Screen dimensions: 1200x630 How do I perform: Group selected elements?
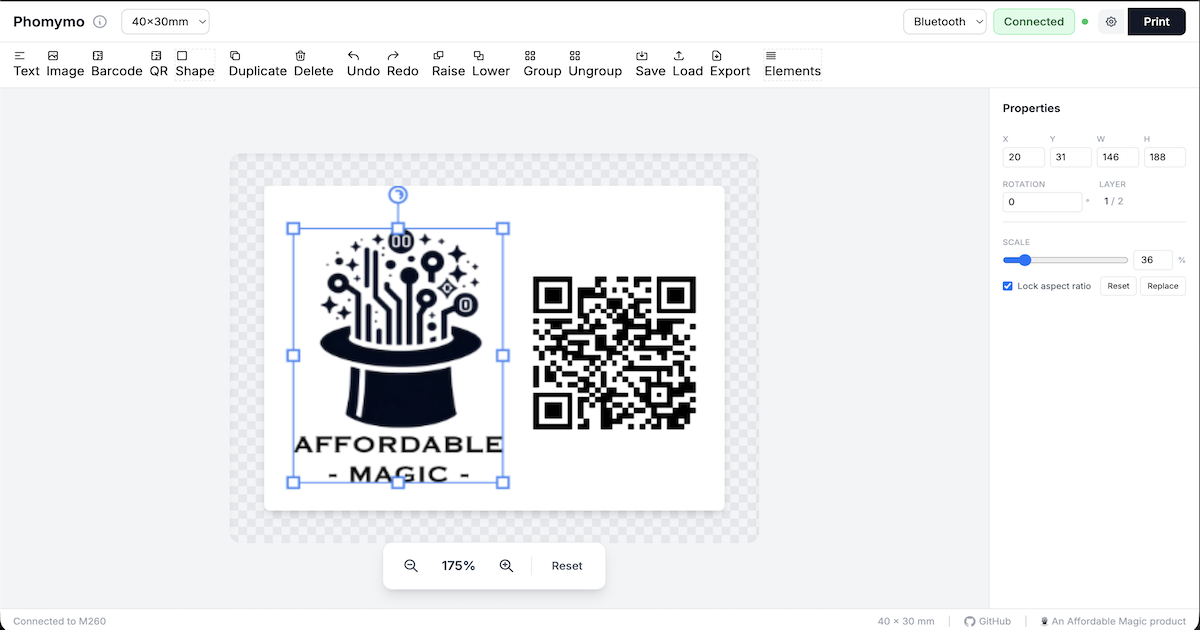542,64
